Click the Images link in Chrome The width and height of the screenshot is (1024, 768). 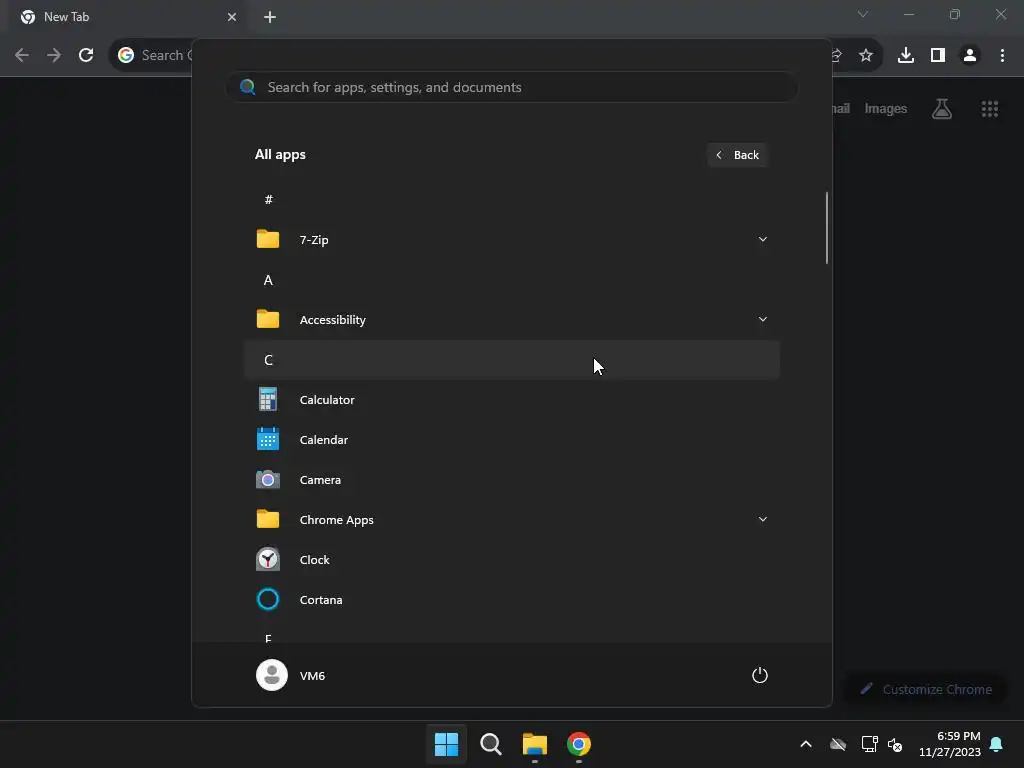click(886, 108)
